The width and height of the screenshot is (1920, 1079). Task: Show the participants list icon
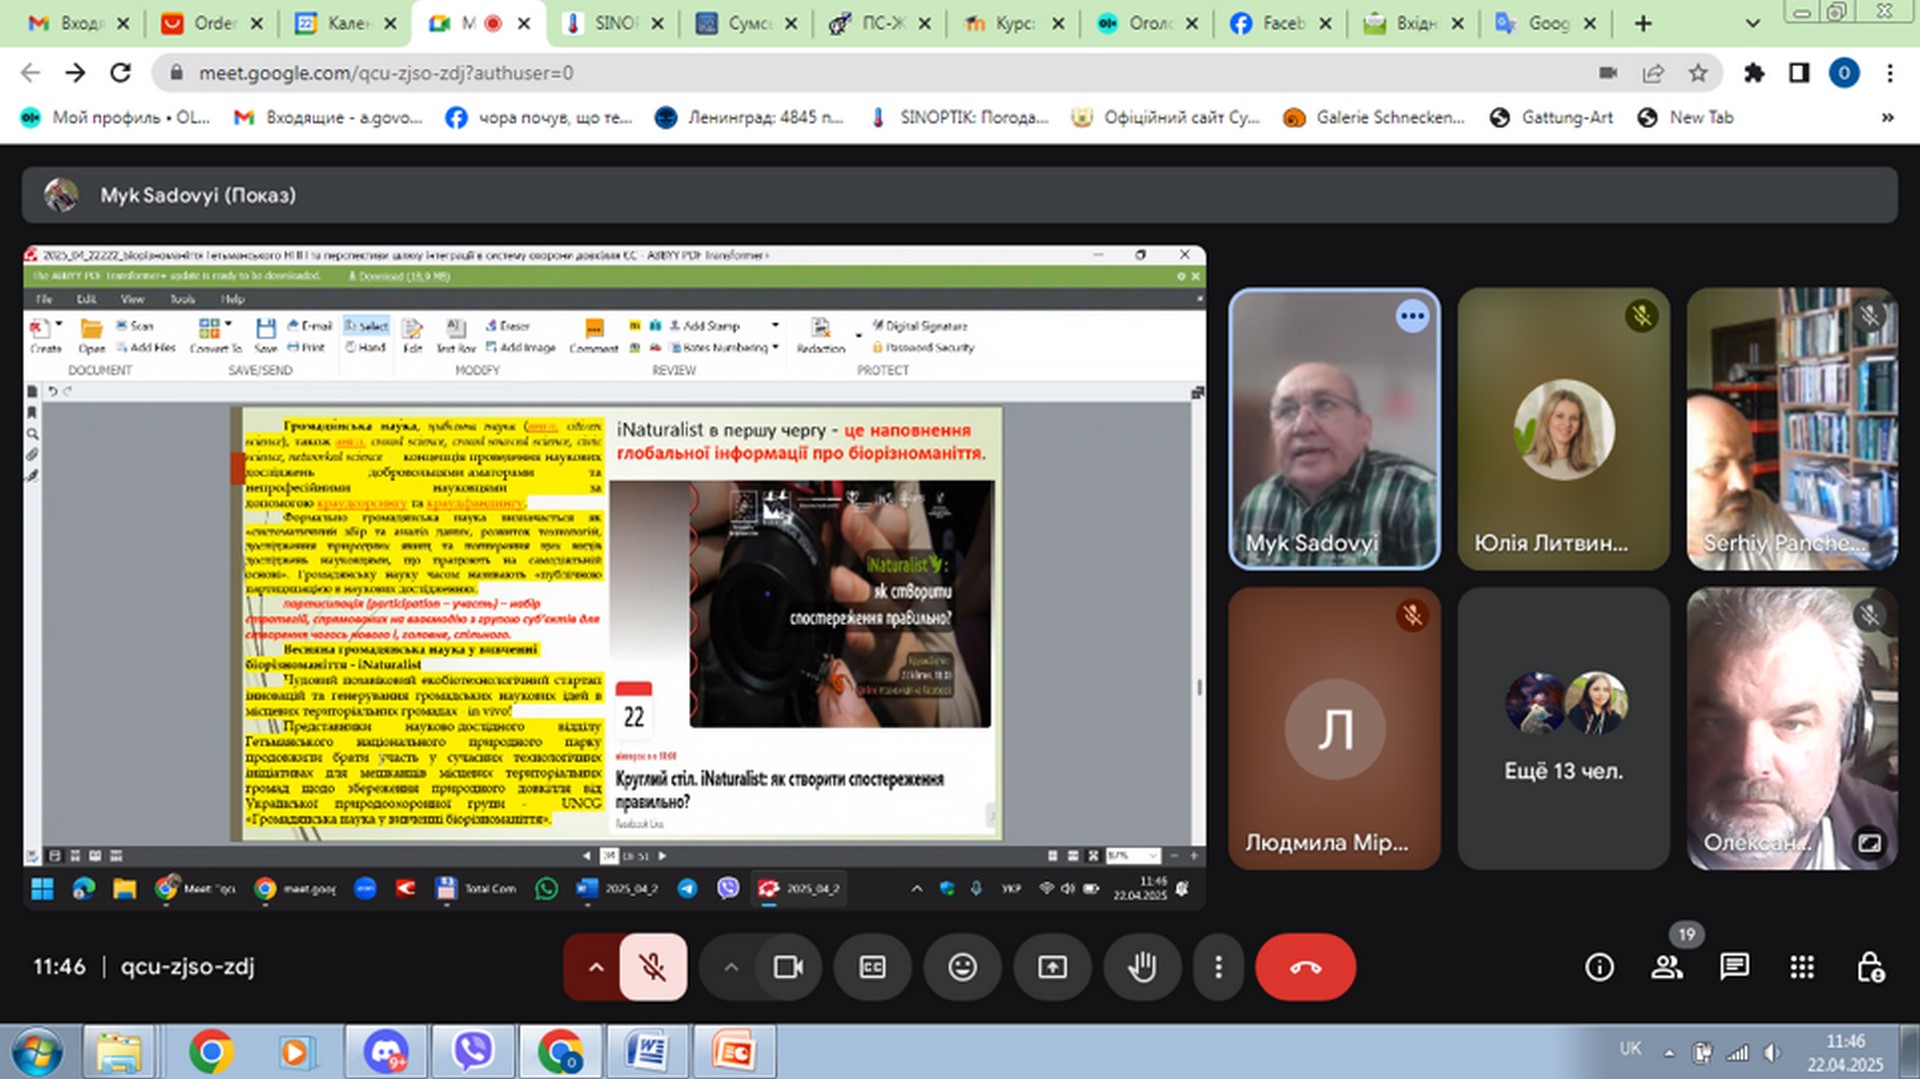tap(1666, 967)
